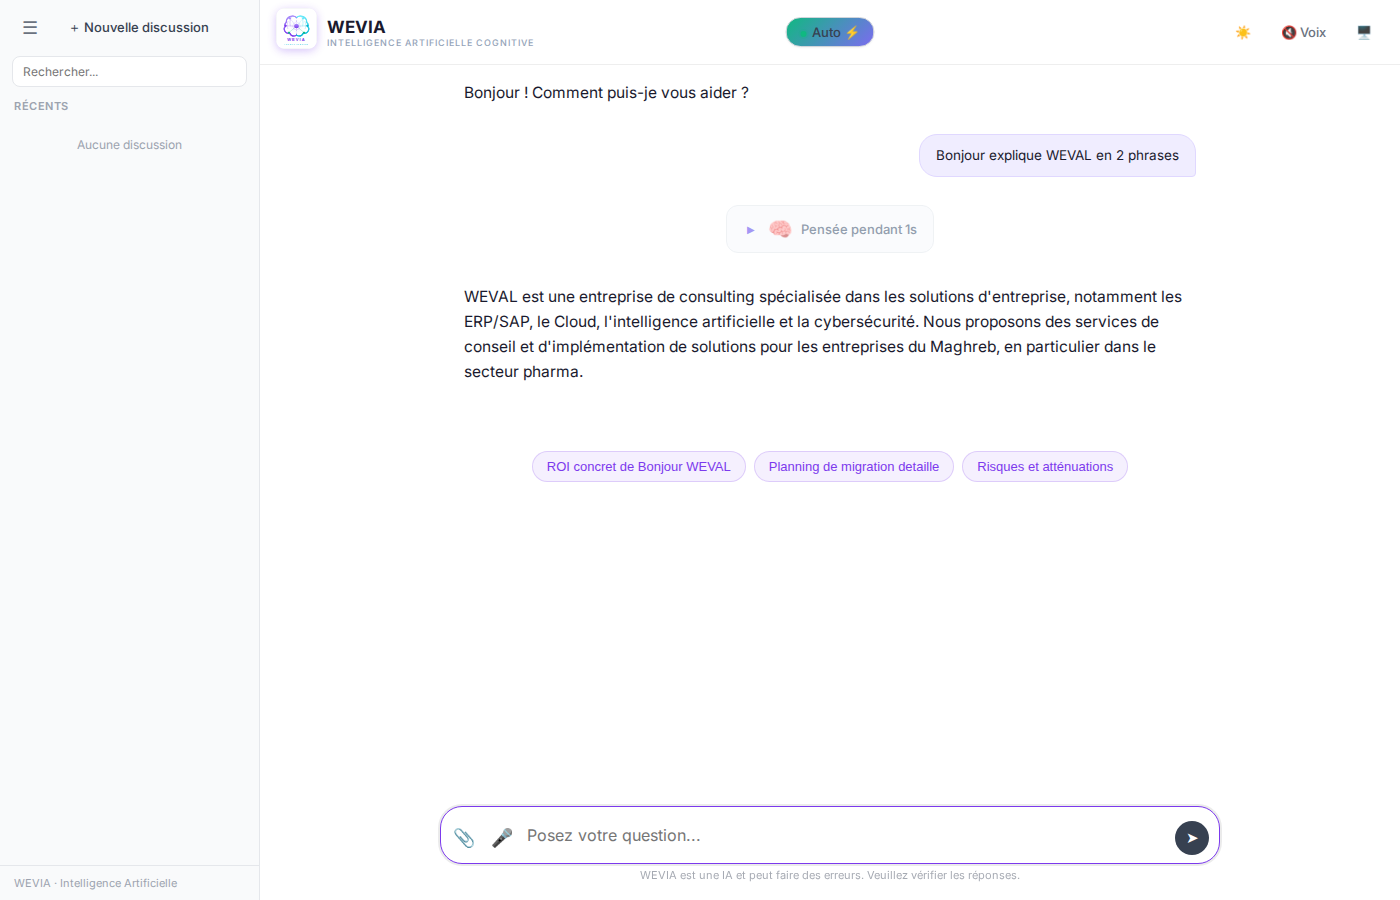Choose 'Planning de migration detaille' suggestion
The image size is (1400, 900).
[x=853, y=467]
